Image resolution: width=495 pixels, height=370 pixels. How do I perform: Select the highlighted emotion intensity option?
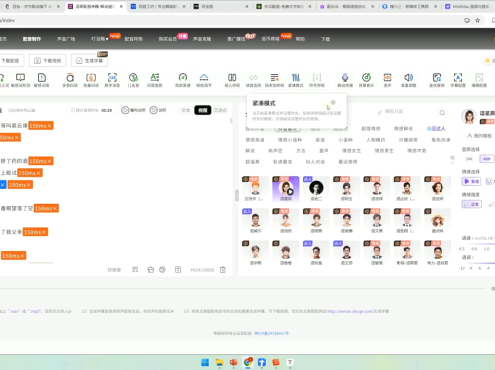471,204
